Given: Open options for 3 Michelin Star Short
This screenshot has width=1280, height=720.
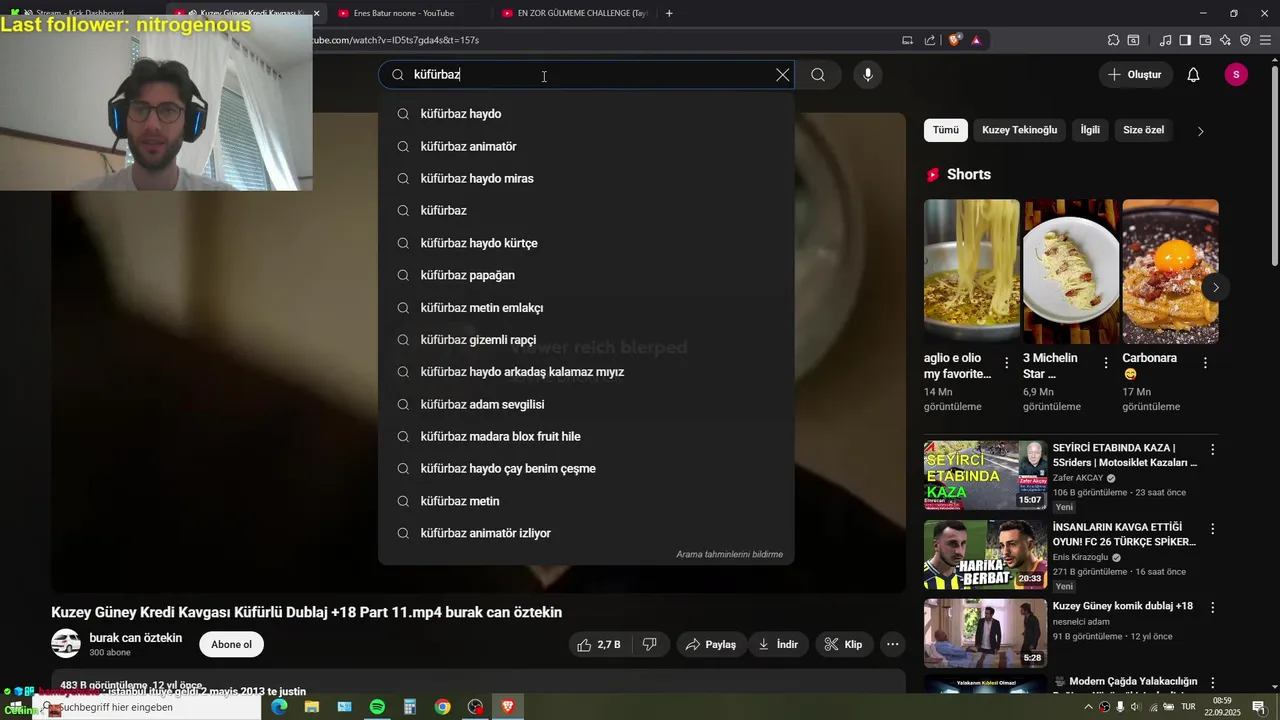Looking at the screenshot, I should click(x=1106, y=363).
